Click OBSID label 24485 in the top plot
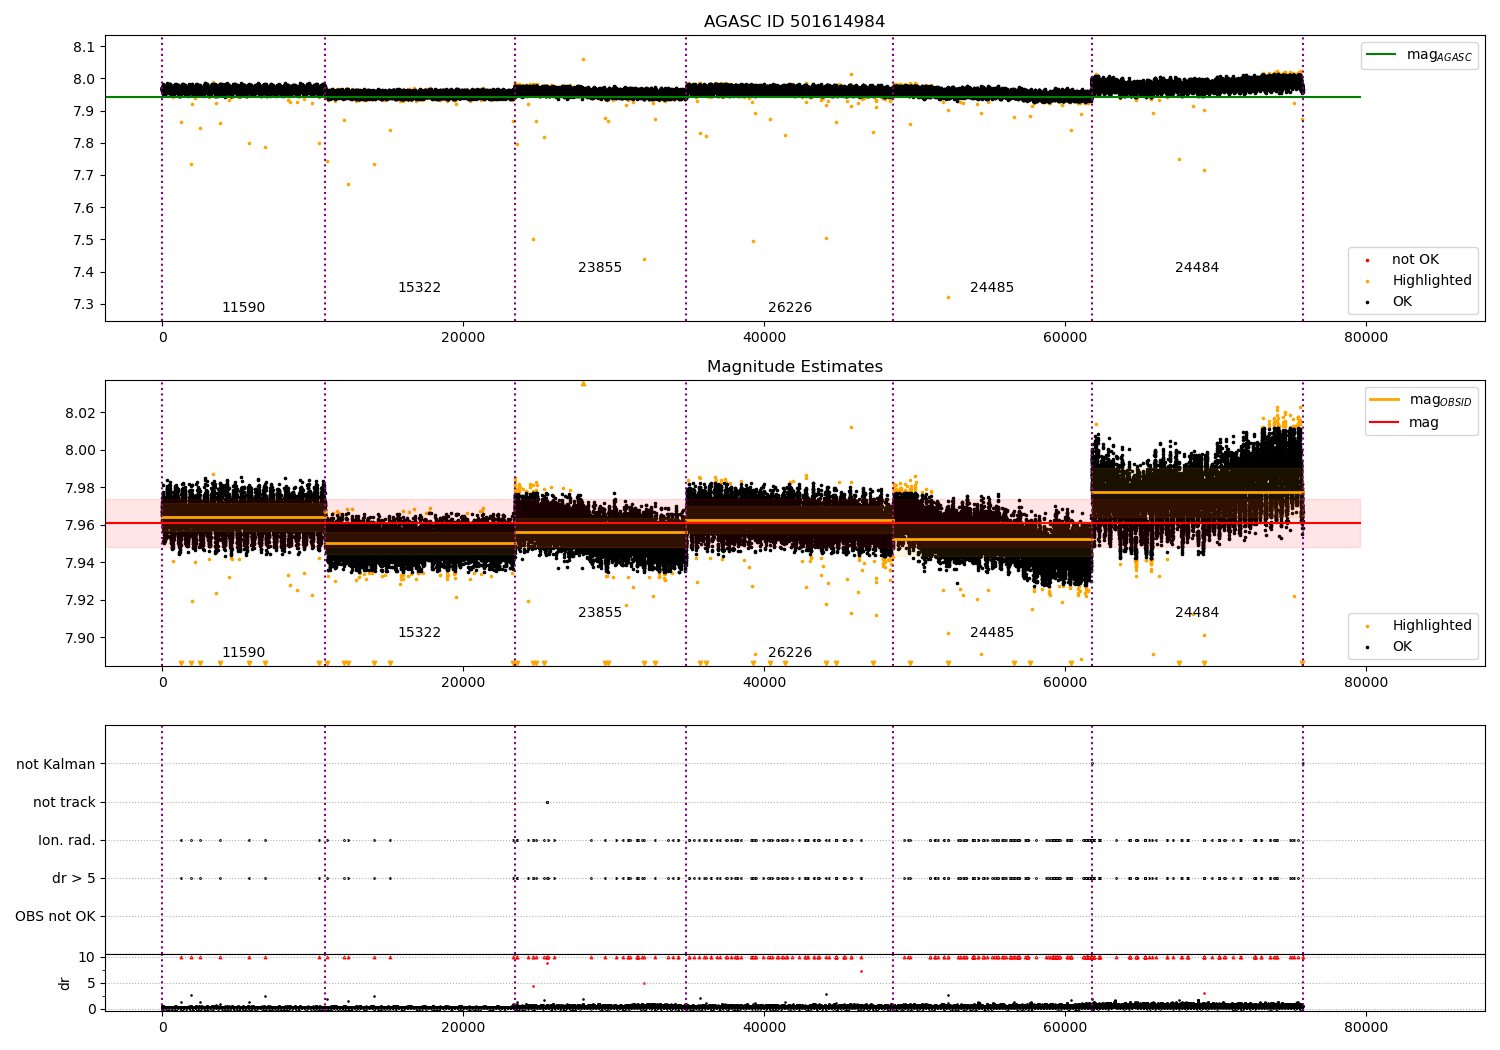Image resolution: width=1500 pixels, height=1050 pixels. click(992, 288)
